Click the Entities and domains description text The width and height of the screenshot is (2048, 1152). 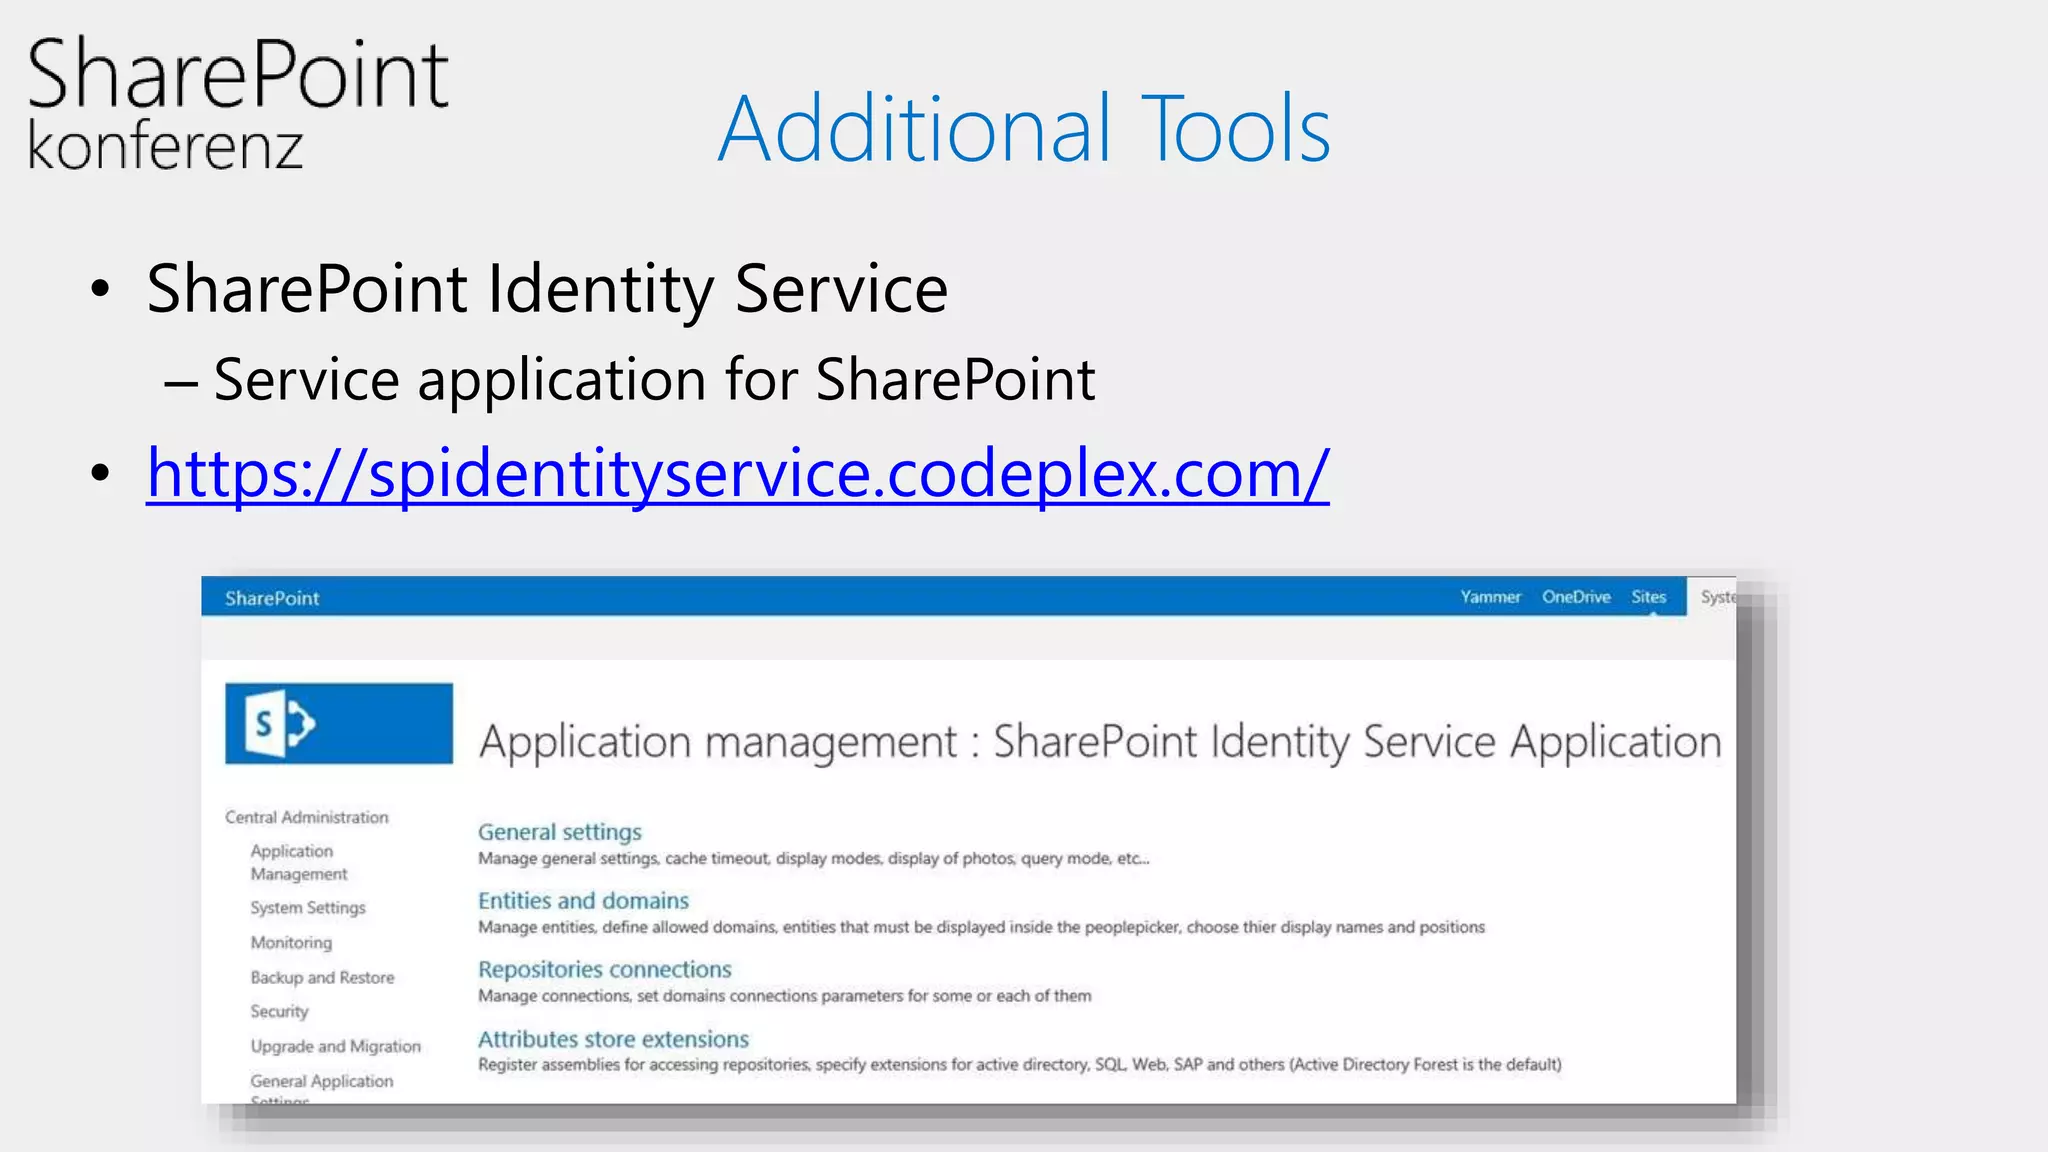pos(981,927)
